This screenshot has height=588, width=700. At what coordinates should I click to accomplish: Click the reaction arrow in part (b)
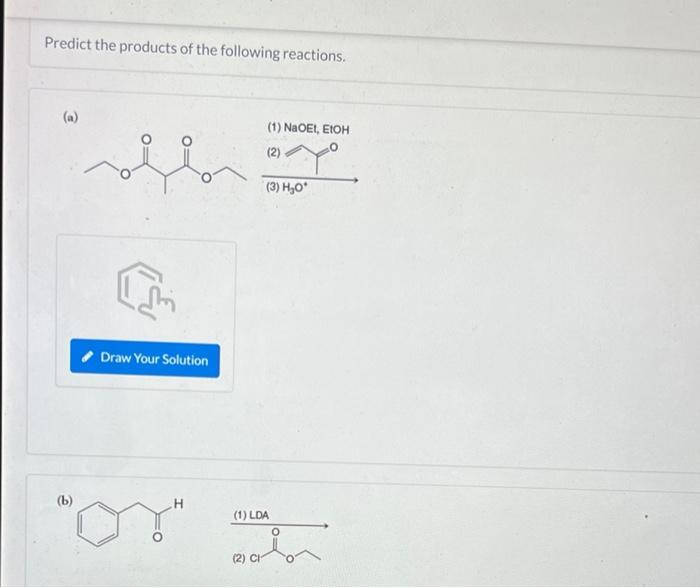[279, 525]
